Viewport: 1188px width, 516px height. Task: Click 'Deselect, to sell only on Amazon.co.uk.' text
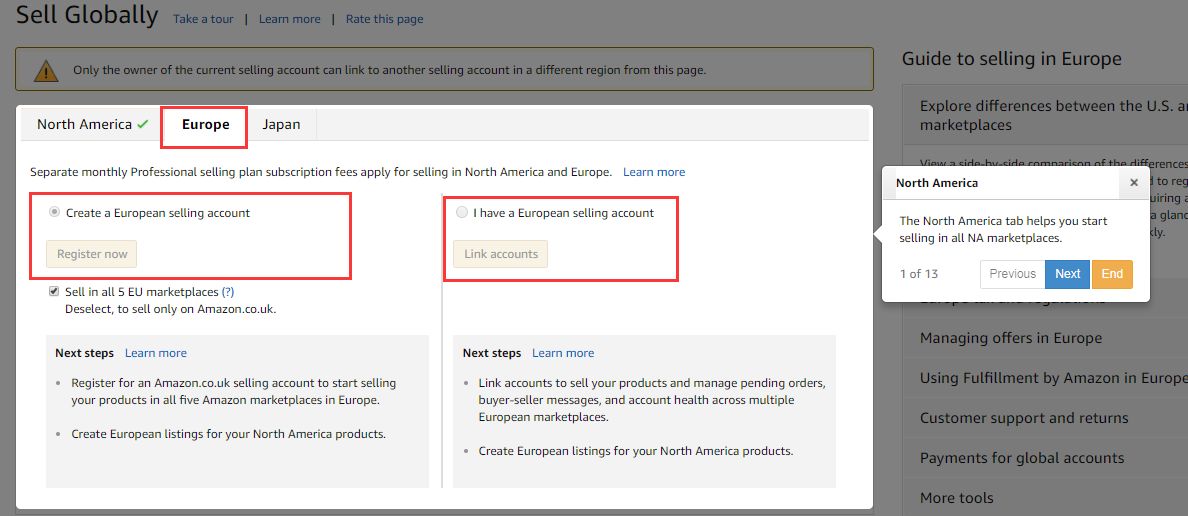click(x=170, y=308)
